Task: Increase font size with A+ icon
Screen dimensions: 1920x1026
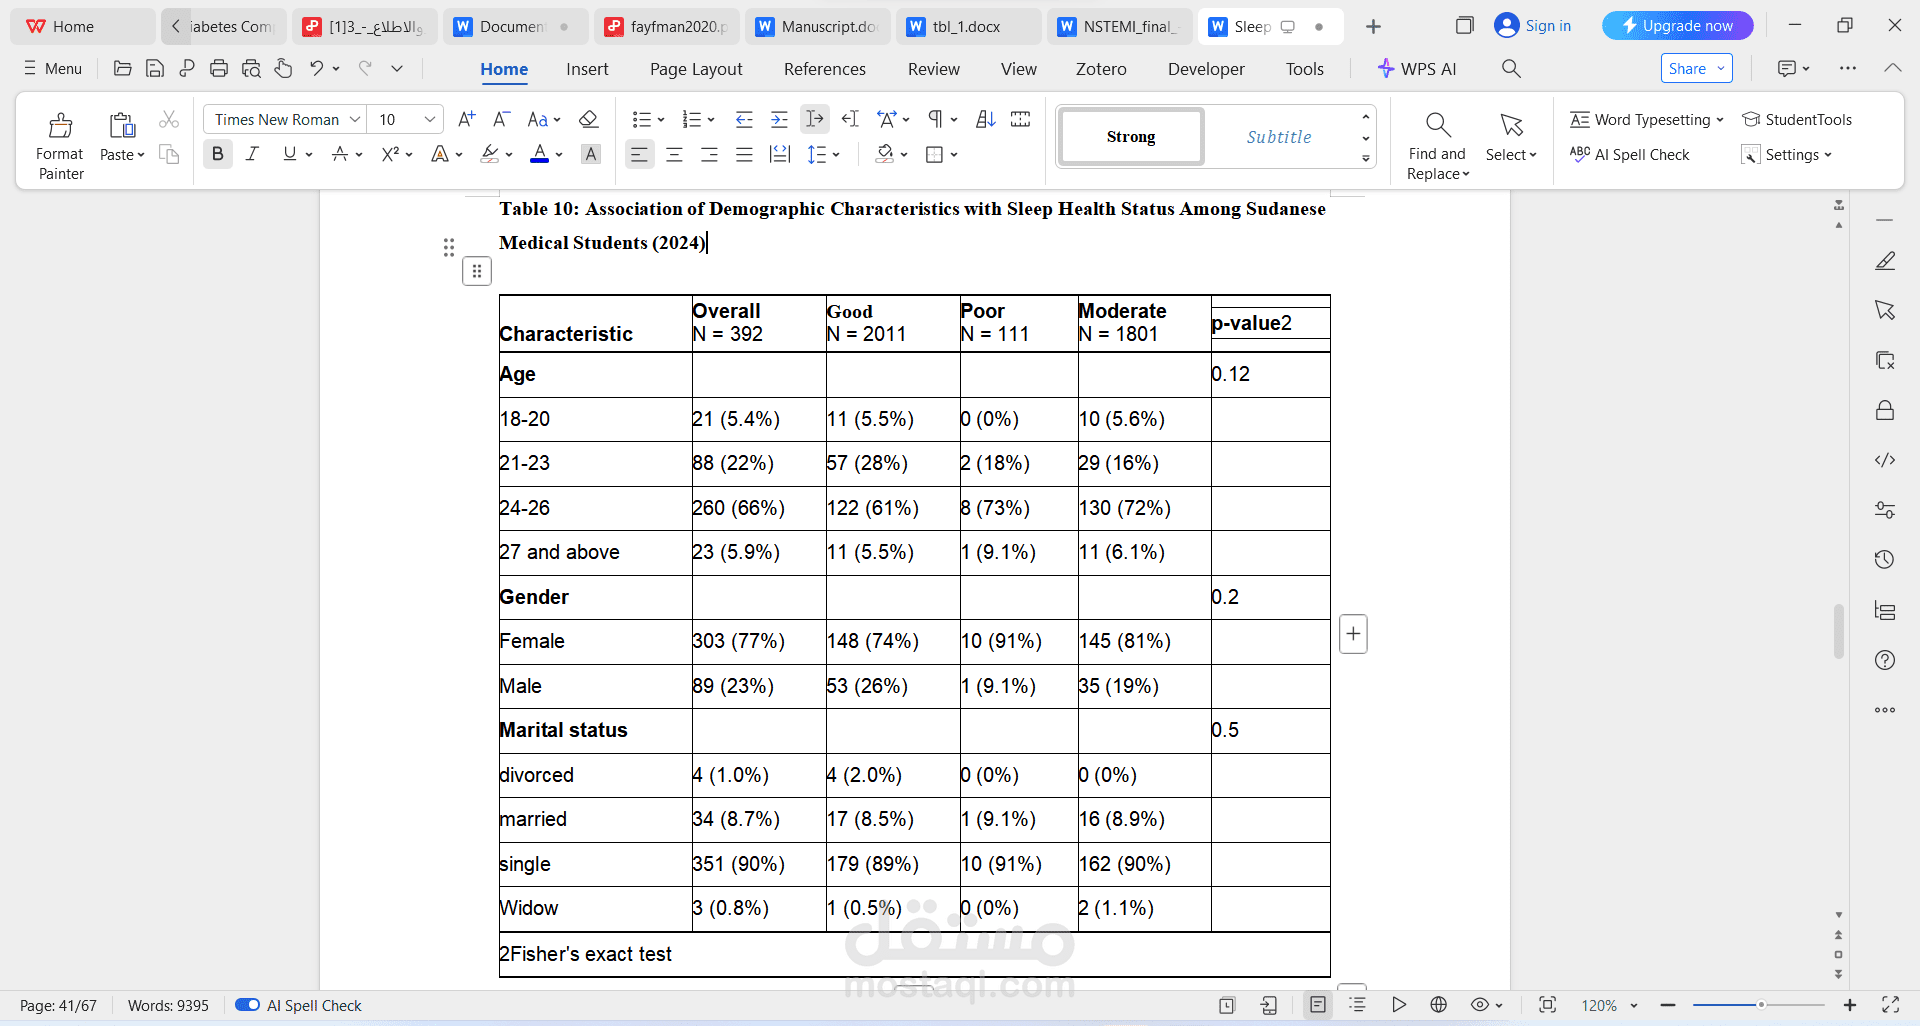Action: [x=466, y=119]
